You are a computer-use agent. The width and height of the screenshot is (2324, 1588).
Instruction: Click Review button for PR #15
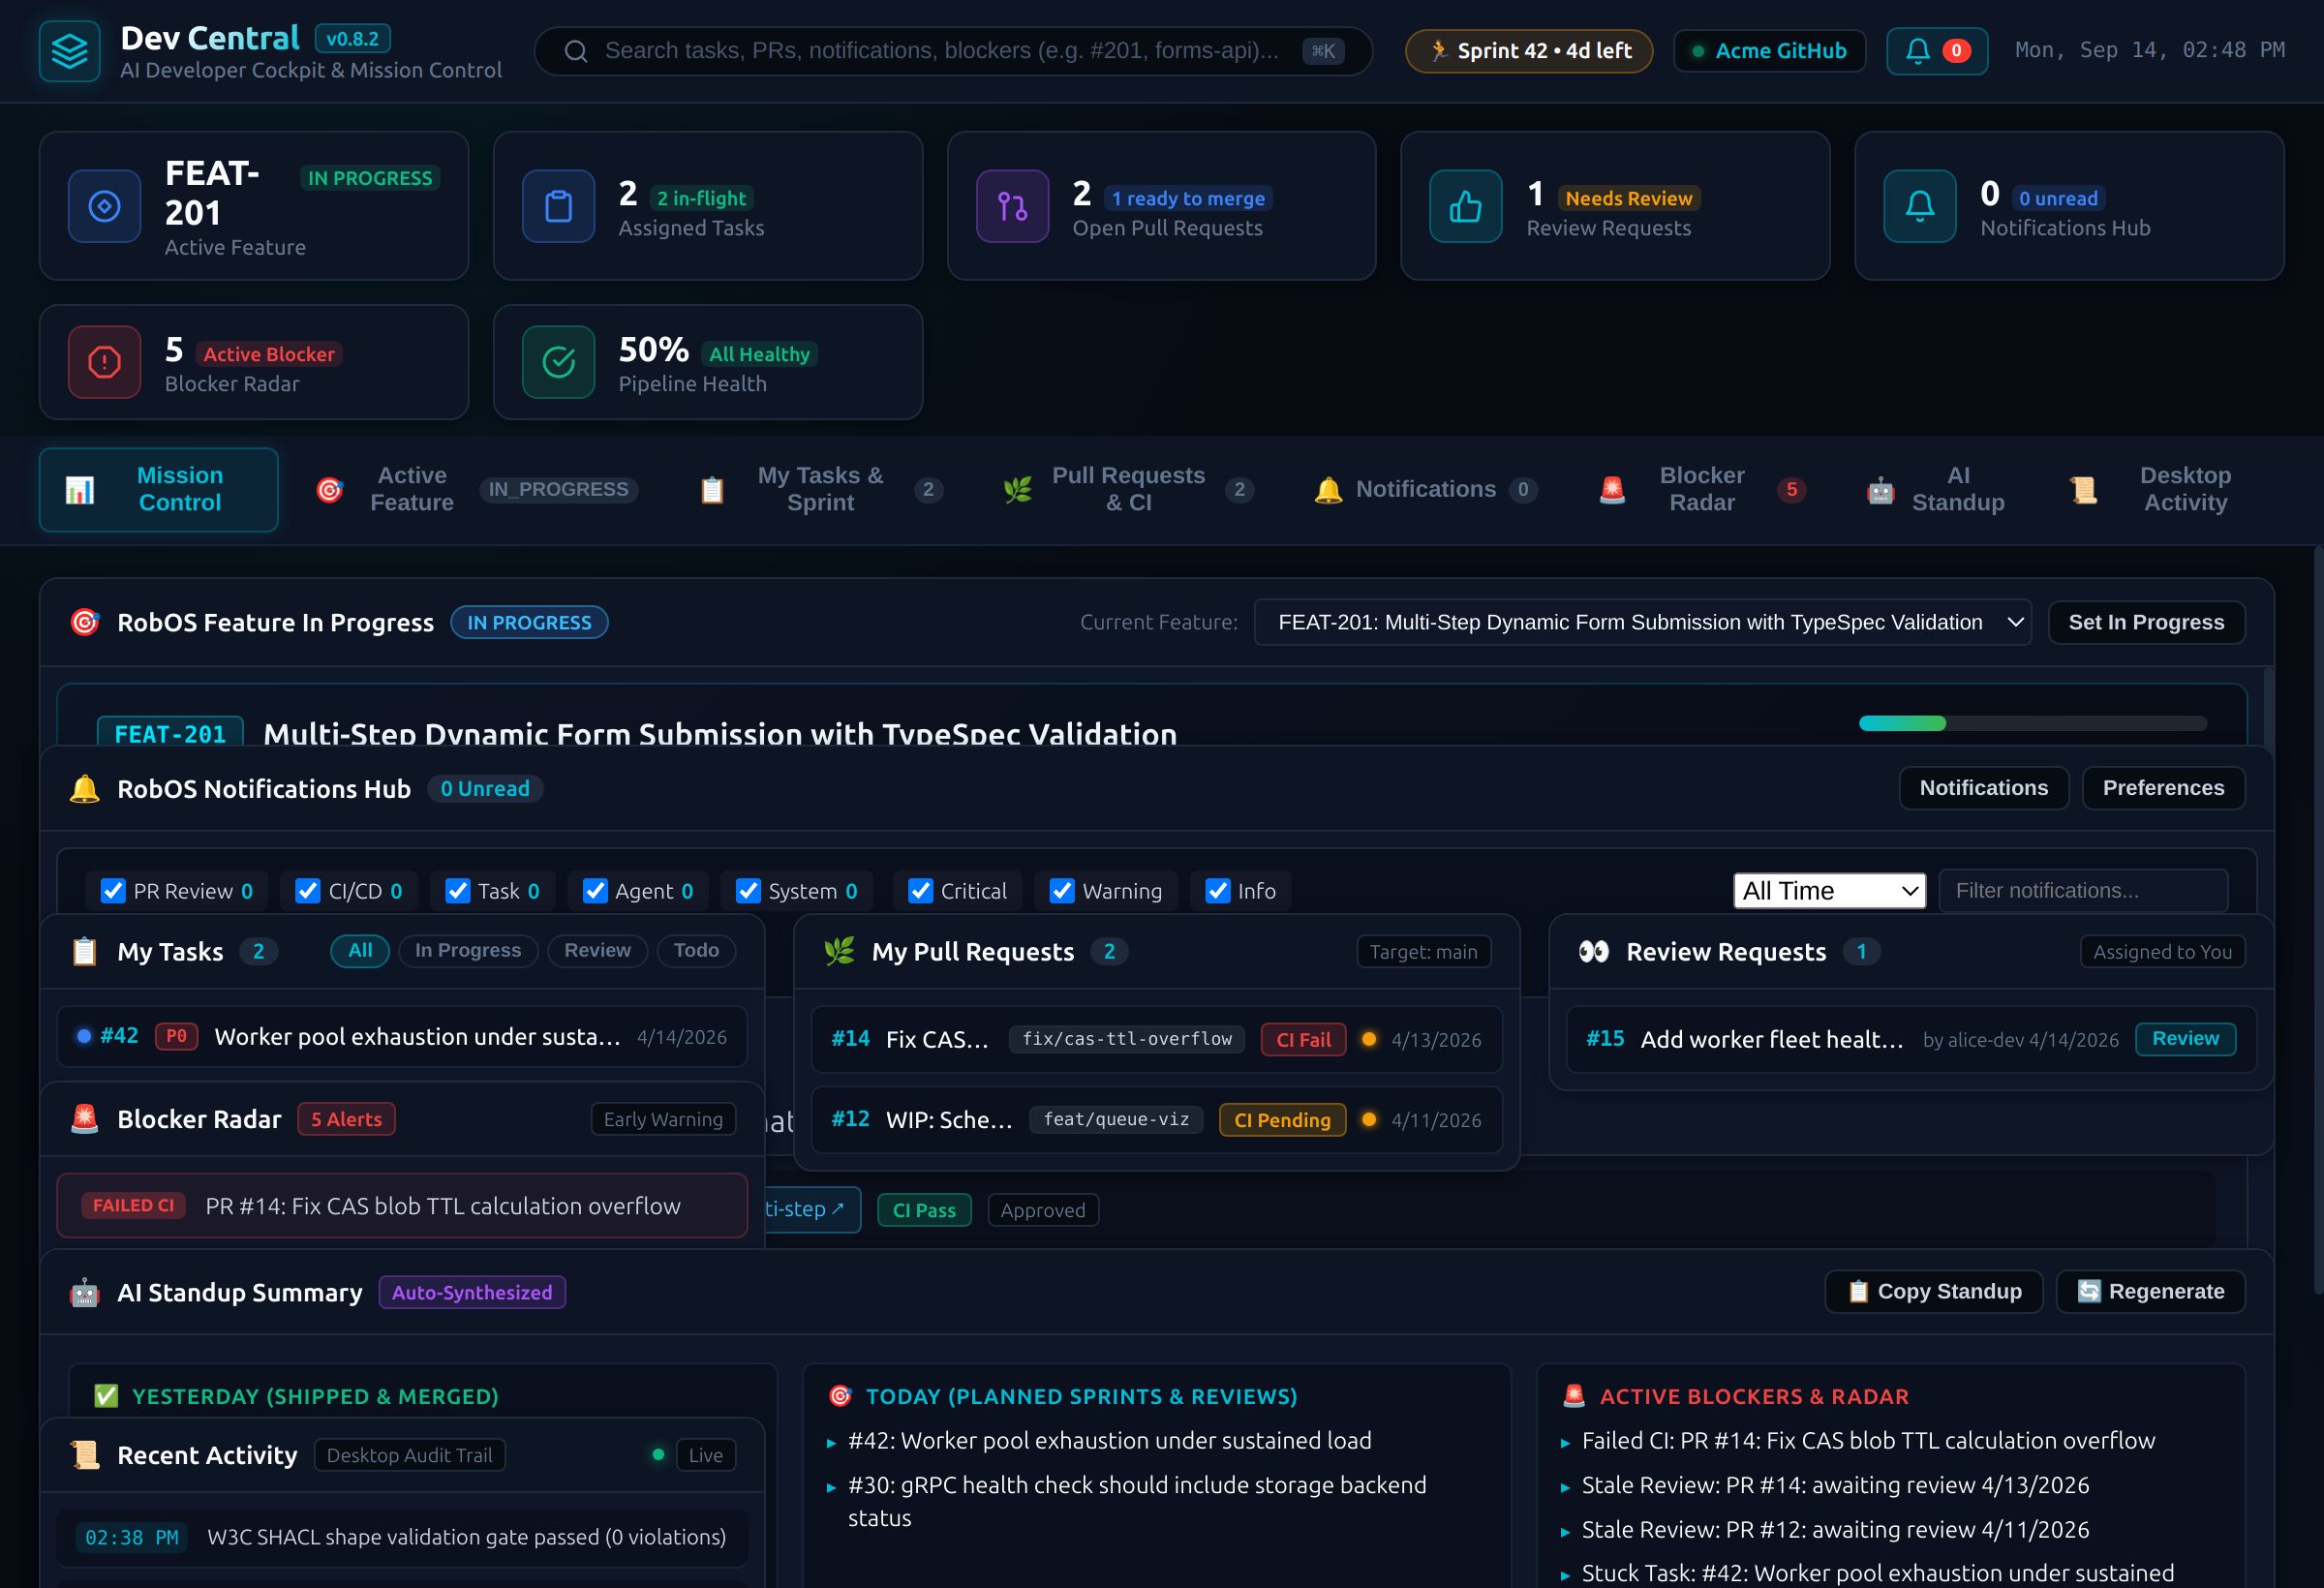click(2185, 1038)
